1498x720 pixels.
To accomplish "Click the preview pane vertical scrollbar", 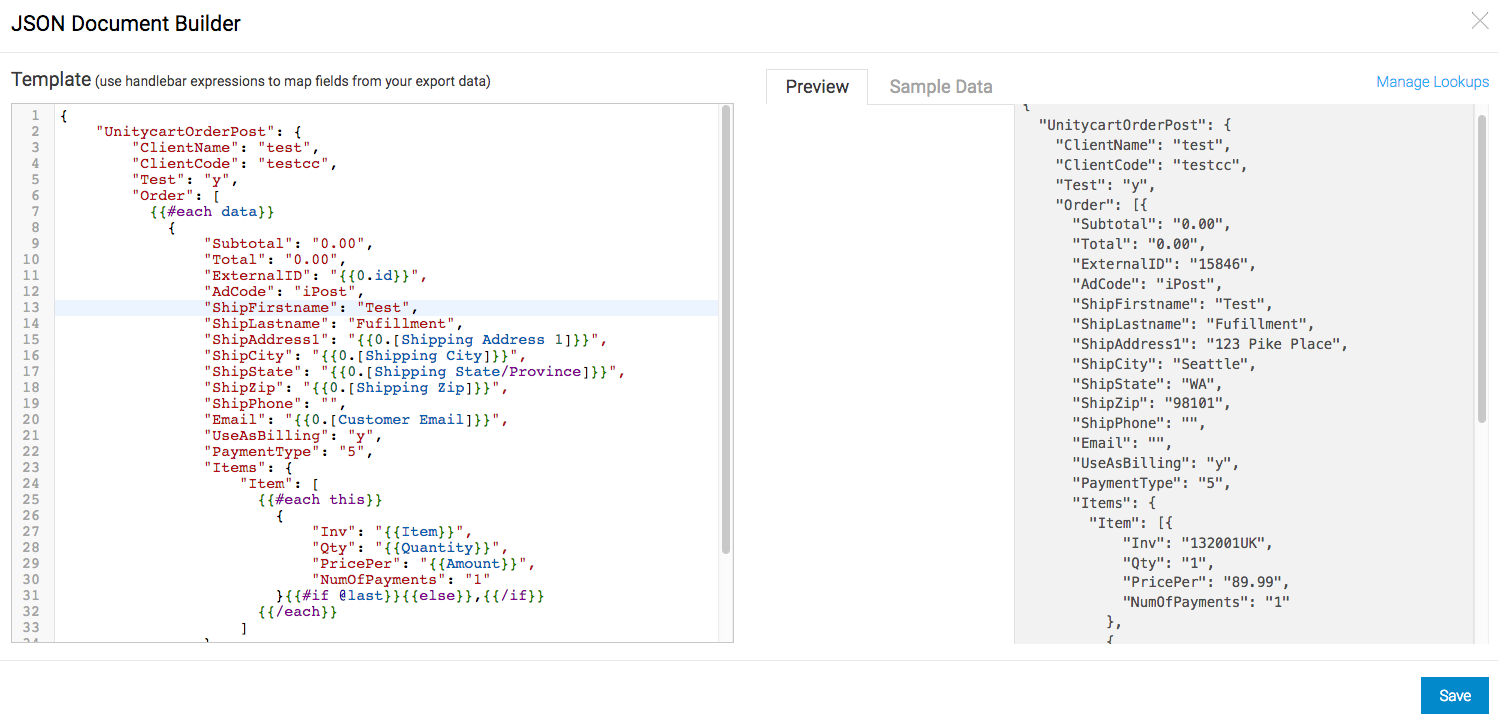I will (x=1481, y=268).
